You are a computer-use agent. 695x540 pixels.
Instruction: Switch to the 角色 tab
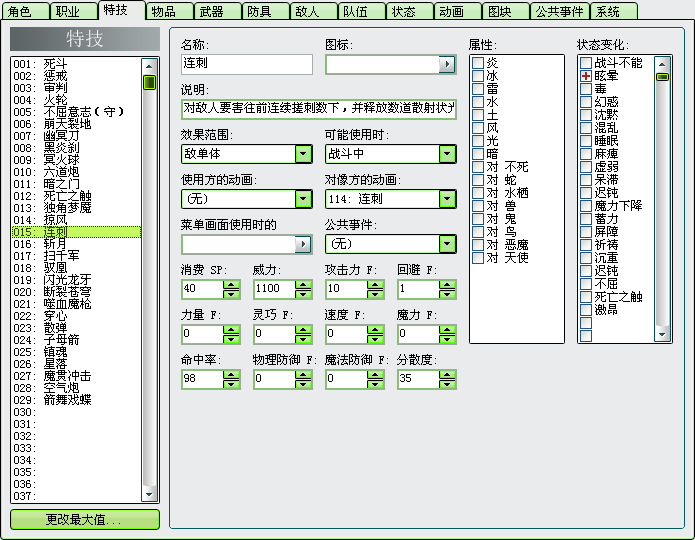click(x=25, y=11)
